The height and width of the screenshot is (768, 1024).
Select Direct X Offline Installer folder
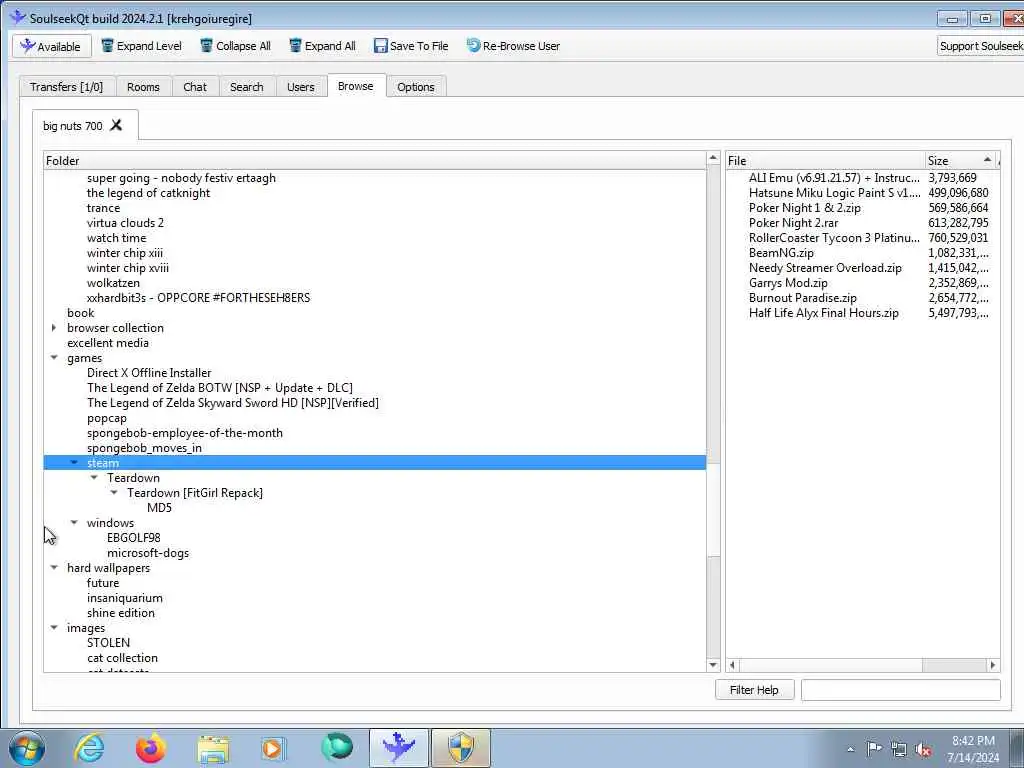click(x=149, y=373)
